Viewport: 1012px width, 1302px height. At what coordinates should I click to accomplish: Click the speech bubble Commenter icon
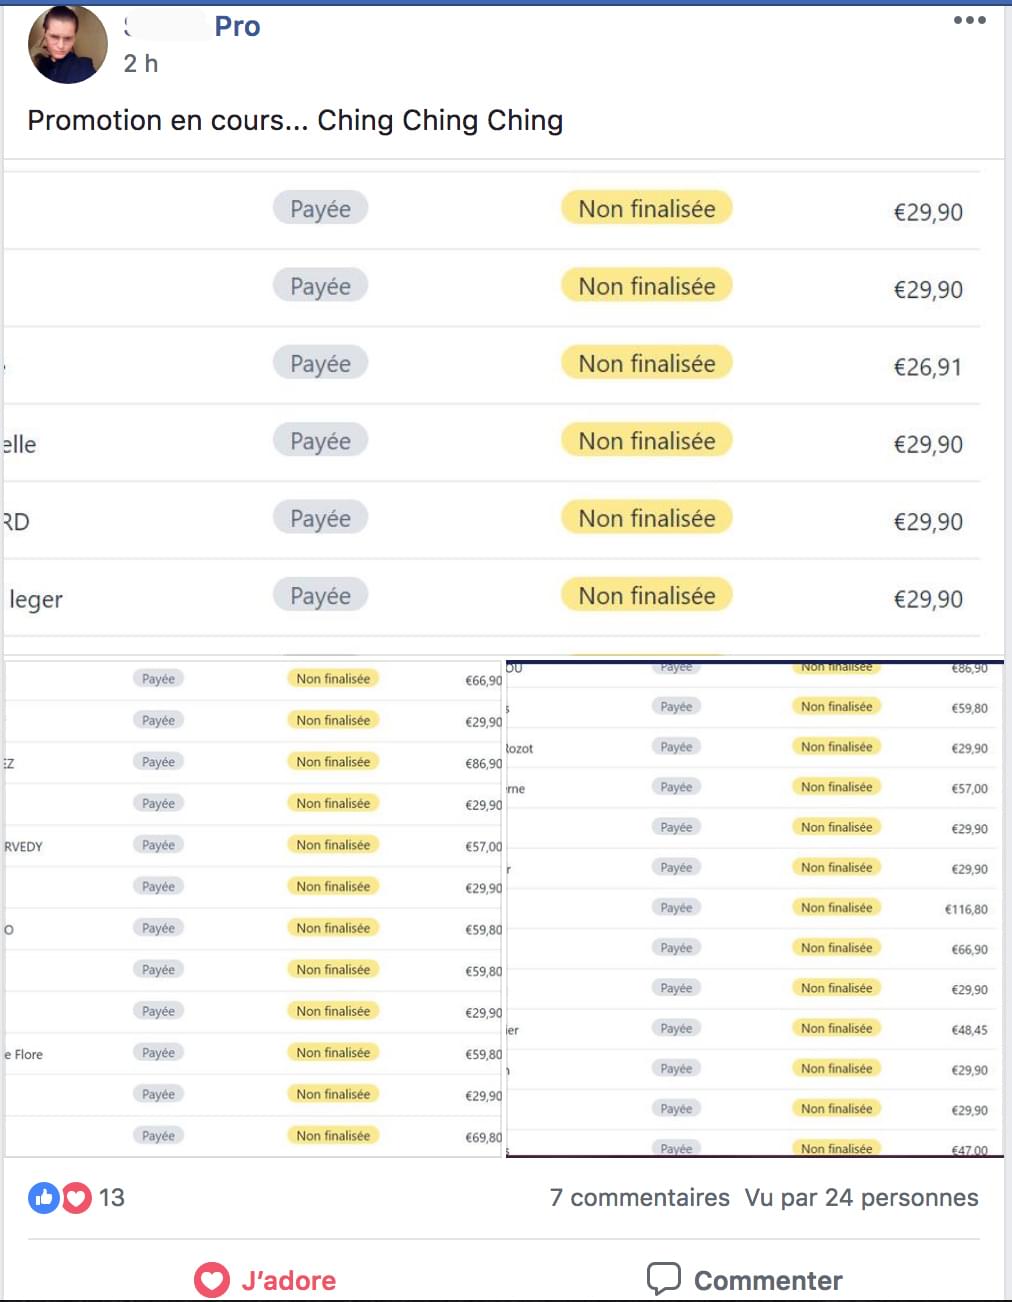[x=663, y=1279]
